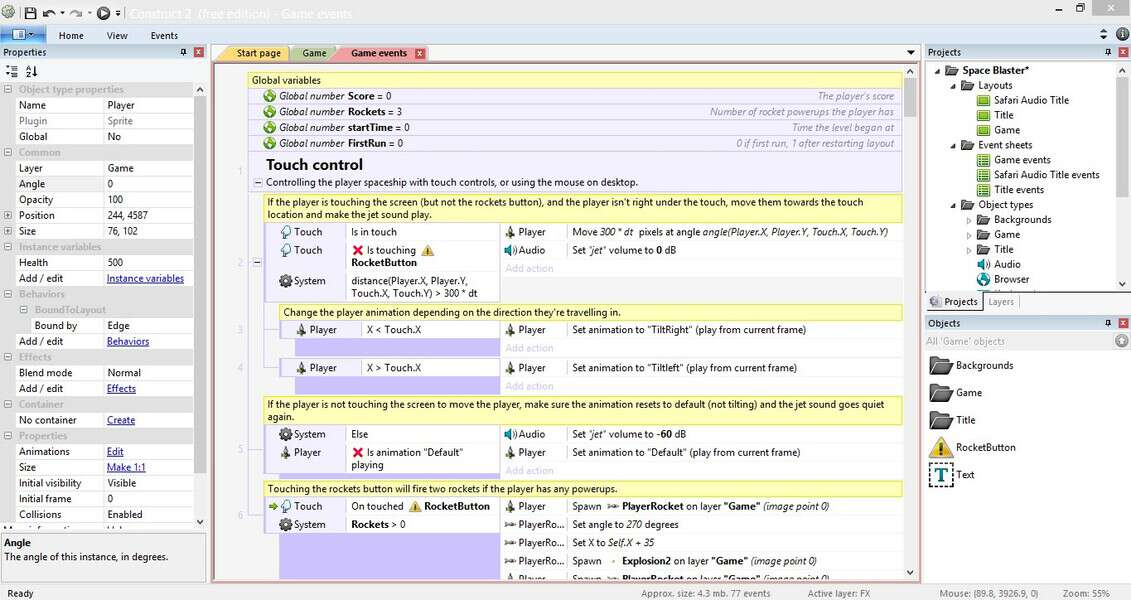The width and height of the screenshot is (1131, 600).
Task: Open the View ribbon tab
Action: (x=117, y=35)
